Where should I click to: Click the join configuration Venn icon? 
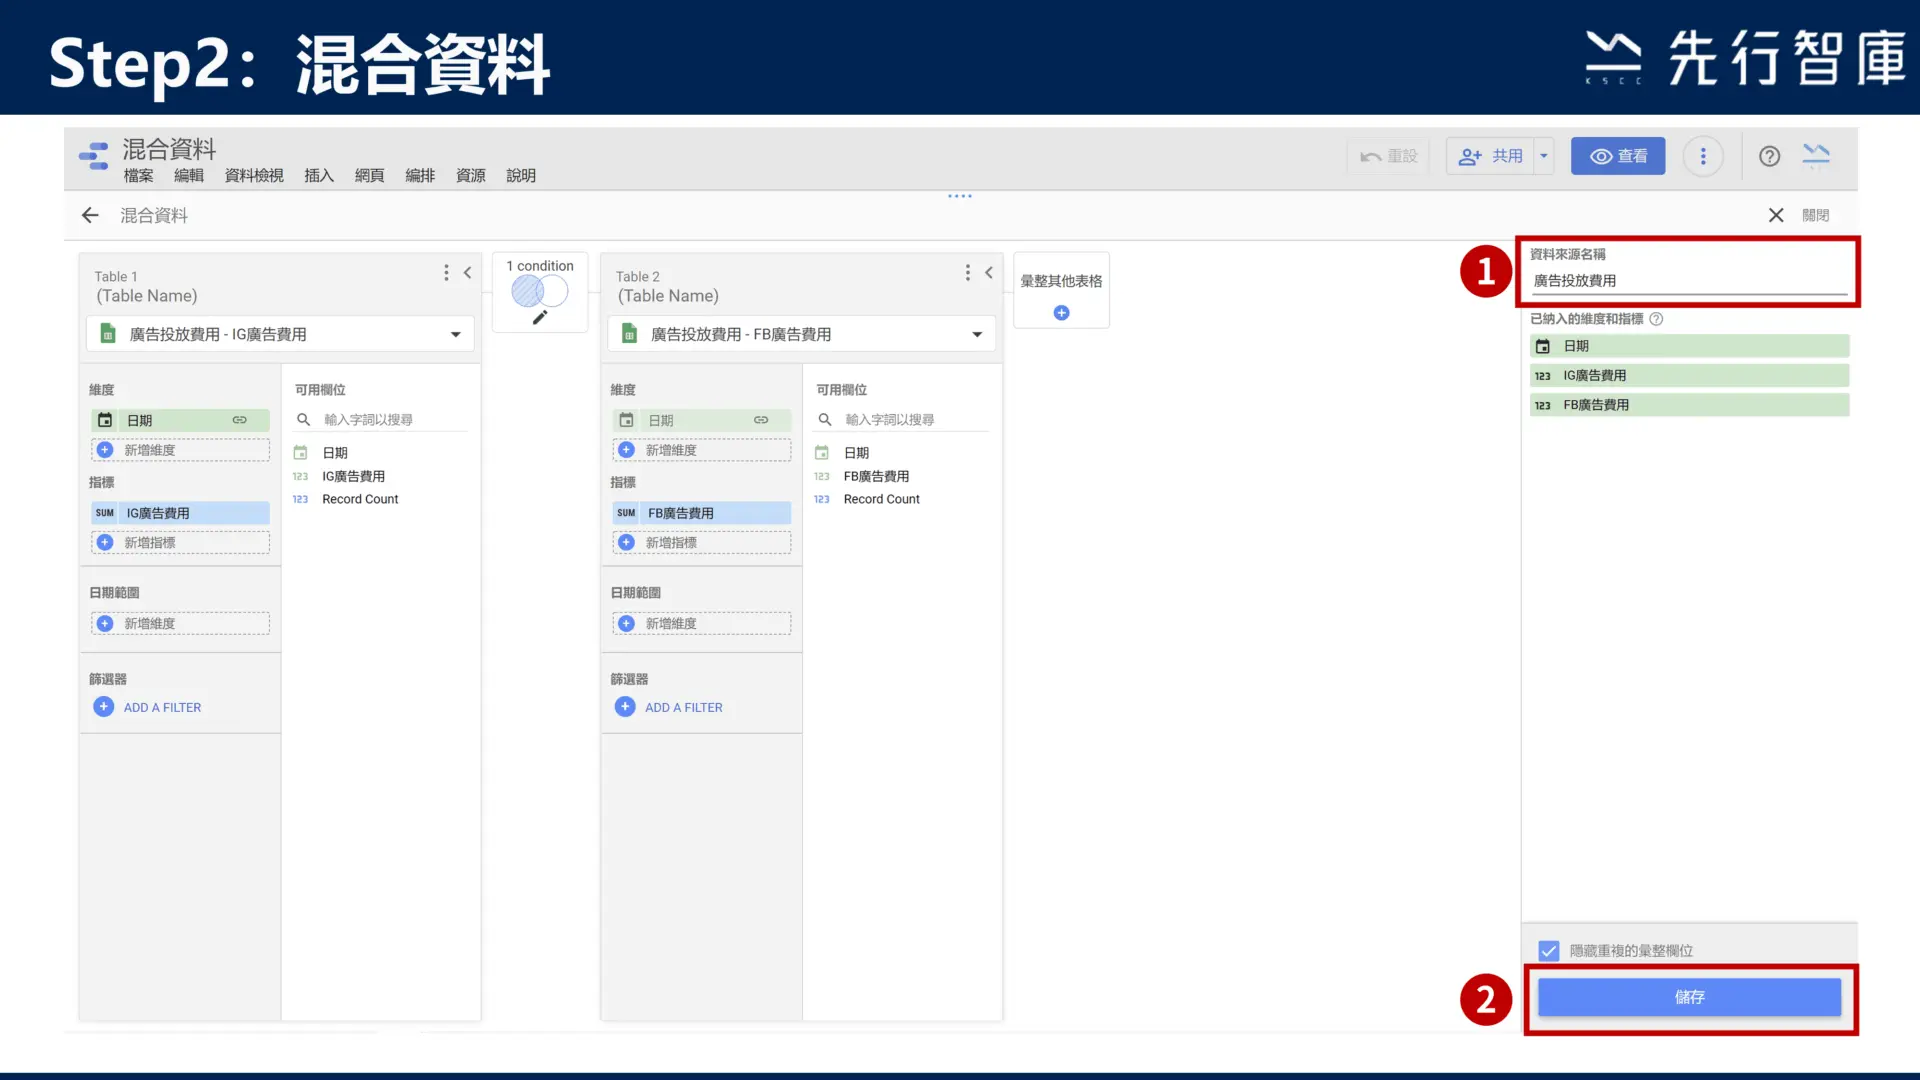539,291
